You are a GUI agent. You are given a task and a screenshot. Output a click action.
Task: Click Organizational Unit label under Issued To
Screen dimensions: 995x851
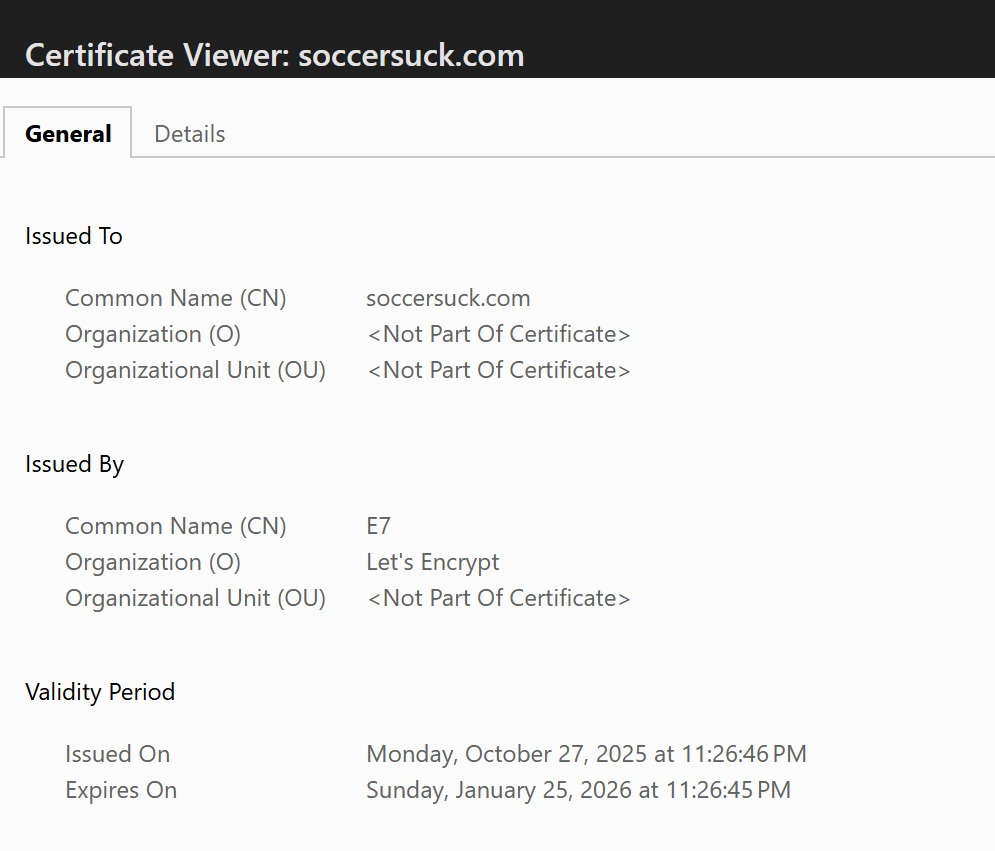tap(195, 370)
